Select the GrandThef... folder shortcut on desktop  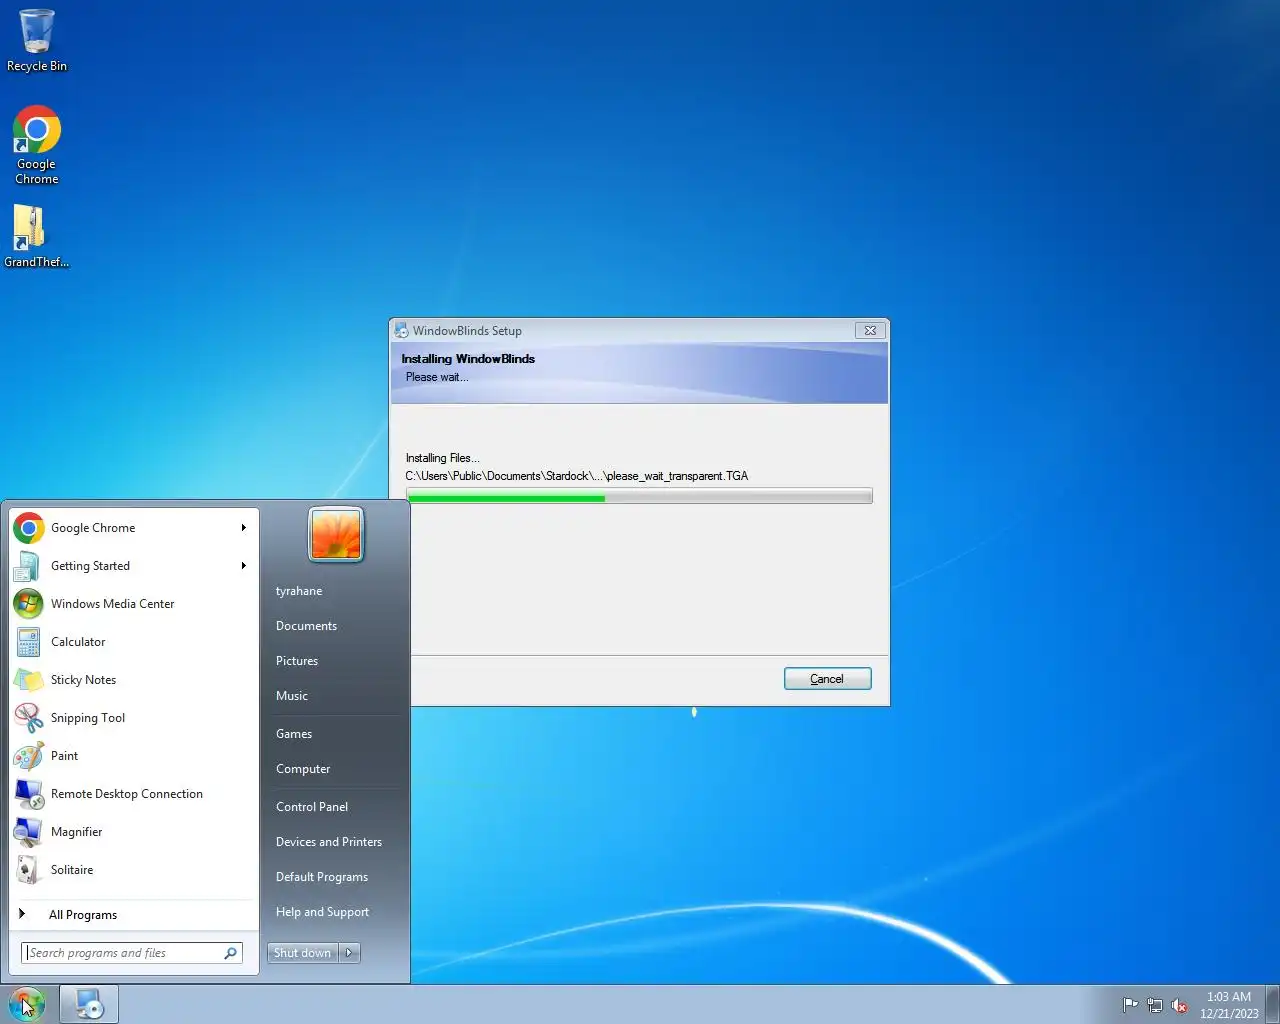(x=36, y=236)
